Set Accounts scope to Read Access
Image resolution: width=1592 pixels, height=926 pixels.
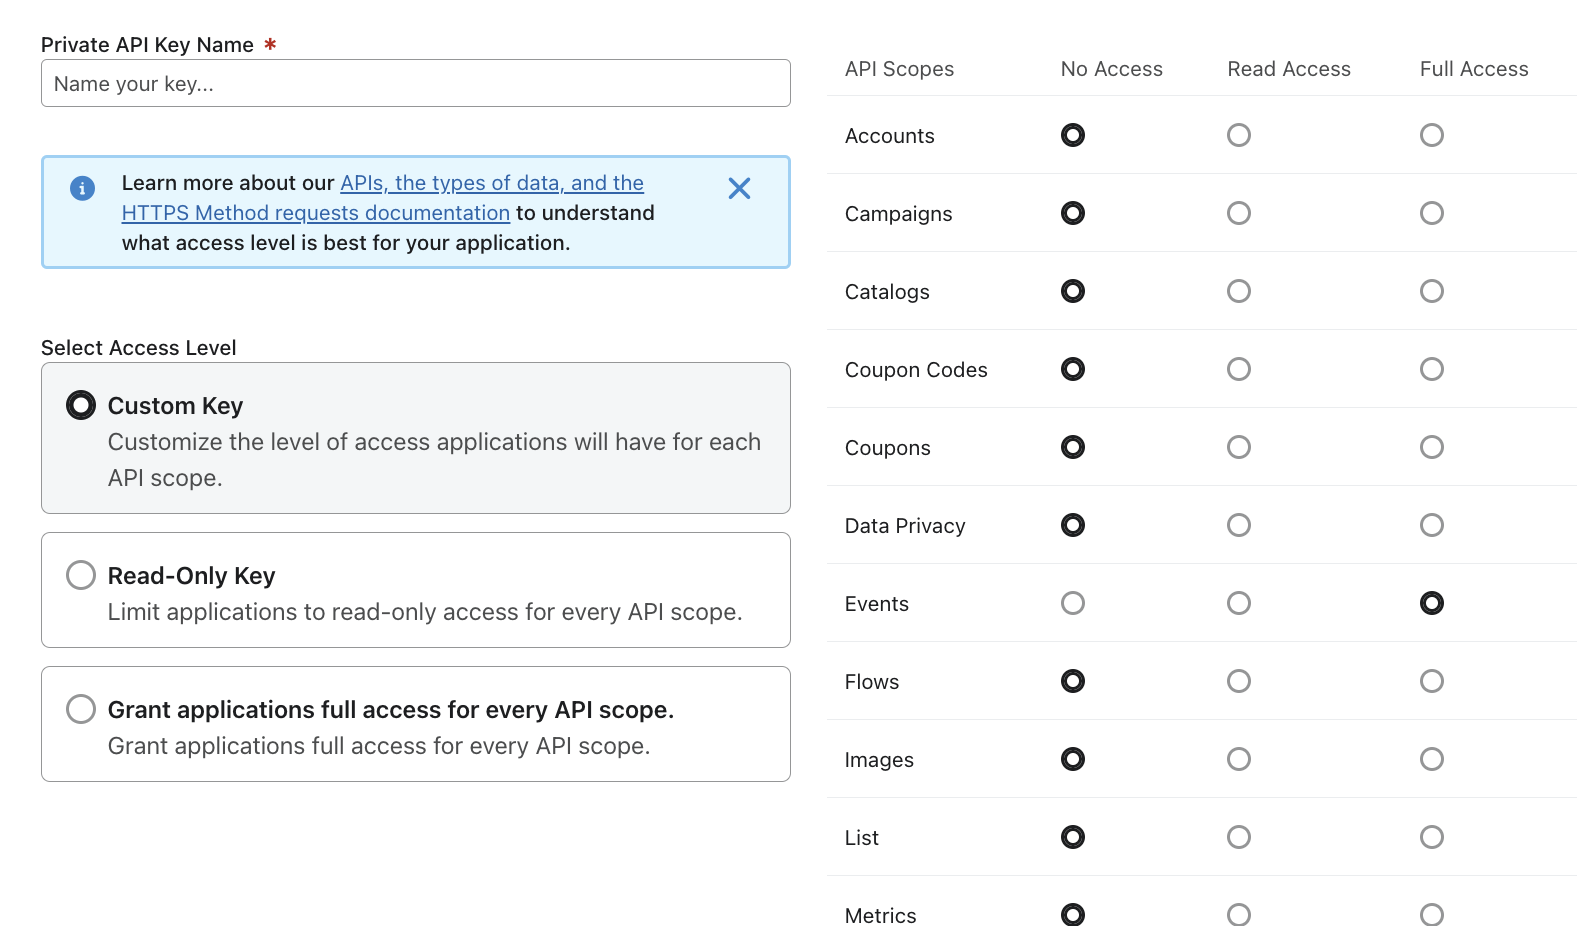tap(1239, 135)
